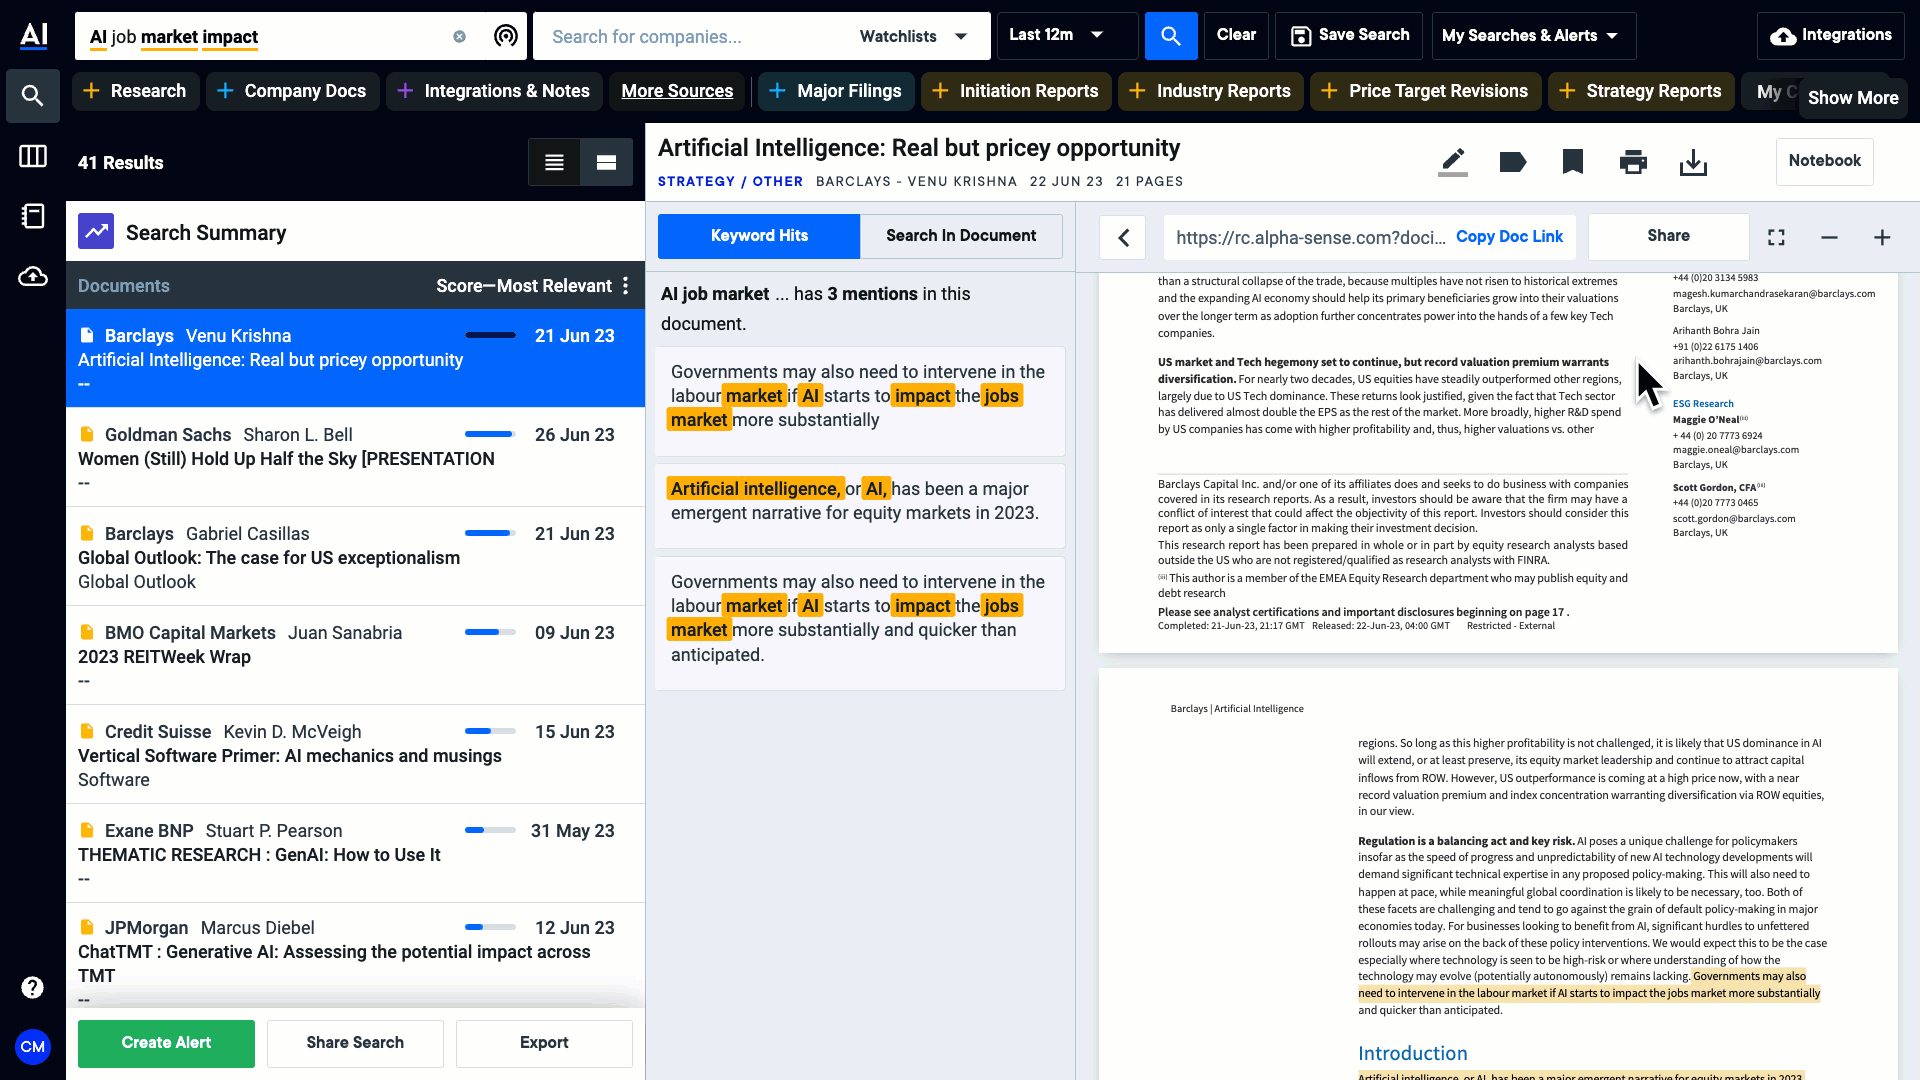Download the document

pyautogui.click(x=1693, y=162)
